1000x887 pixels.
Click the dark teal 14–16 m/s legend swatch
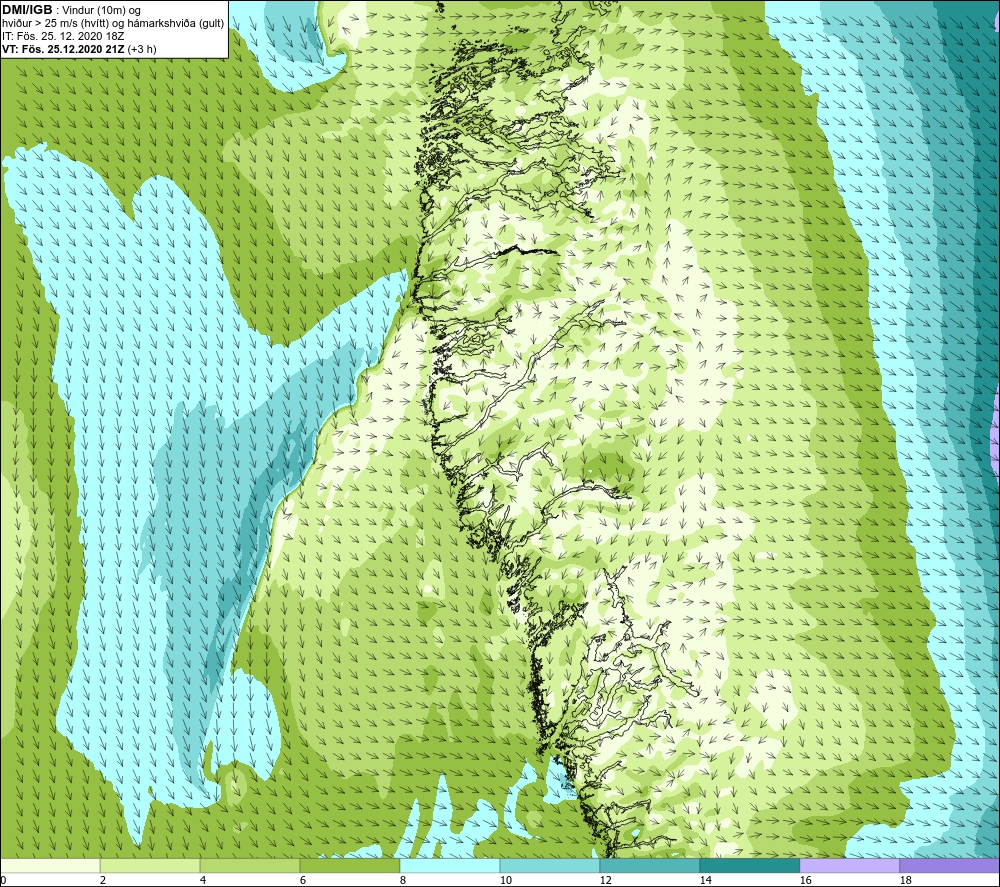750,865
